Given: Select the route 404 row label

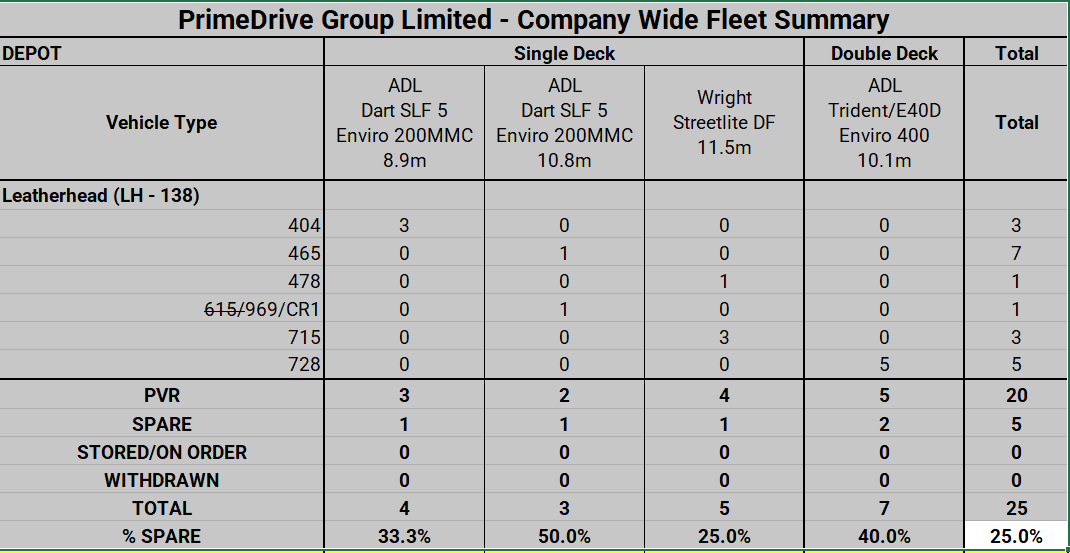Looking at the screenshot, I should point(304,226).
